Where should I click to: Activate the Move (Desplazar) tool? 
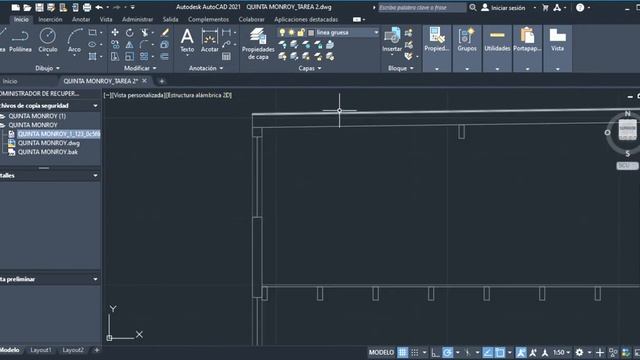point(115,33)
